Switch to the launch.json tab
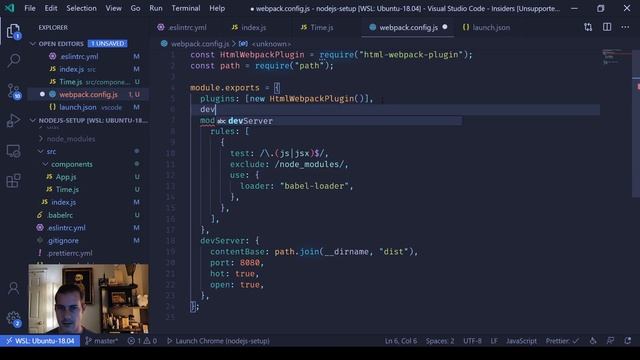Viewport: 640px width, 360px height. (x=487, y=27)
